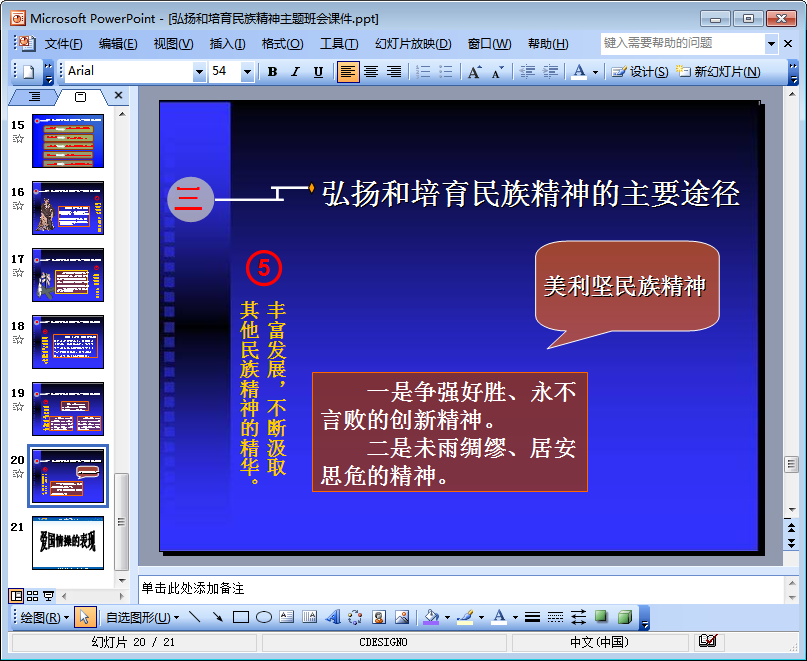The width and height of the screenshot is (807, 661).
Task: Expand the help question dropdown arrow
Action: (771, 44)
